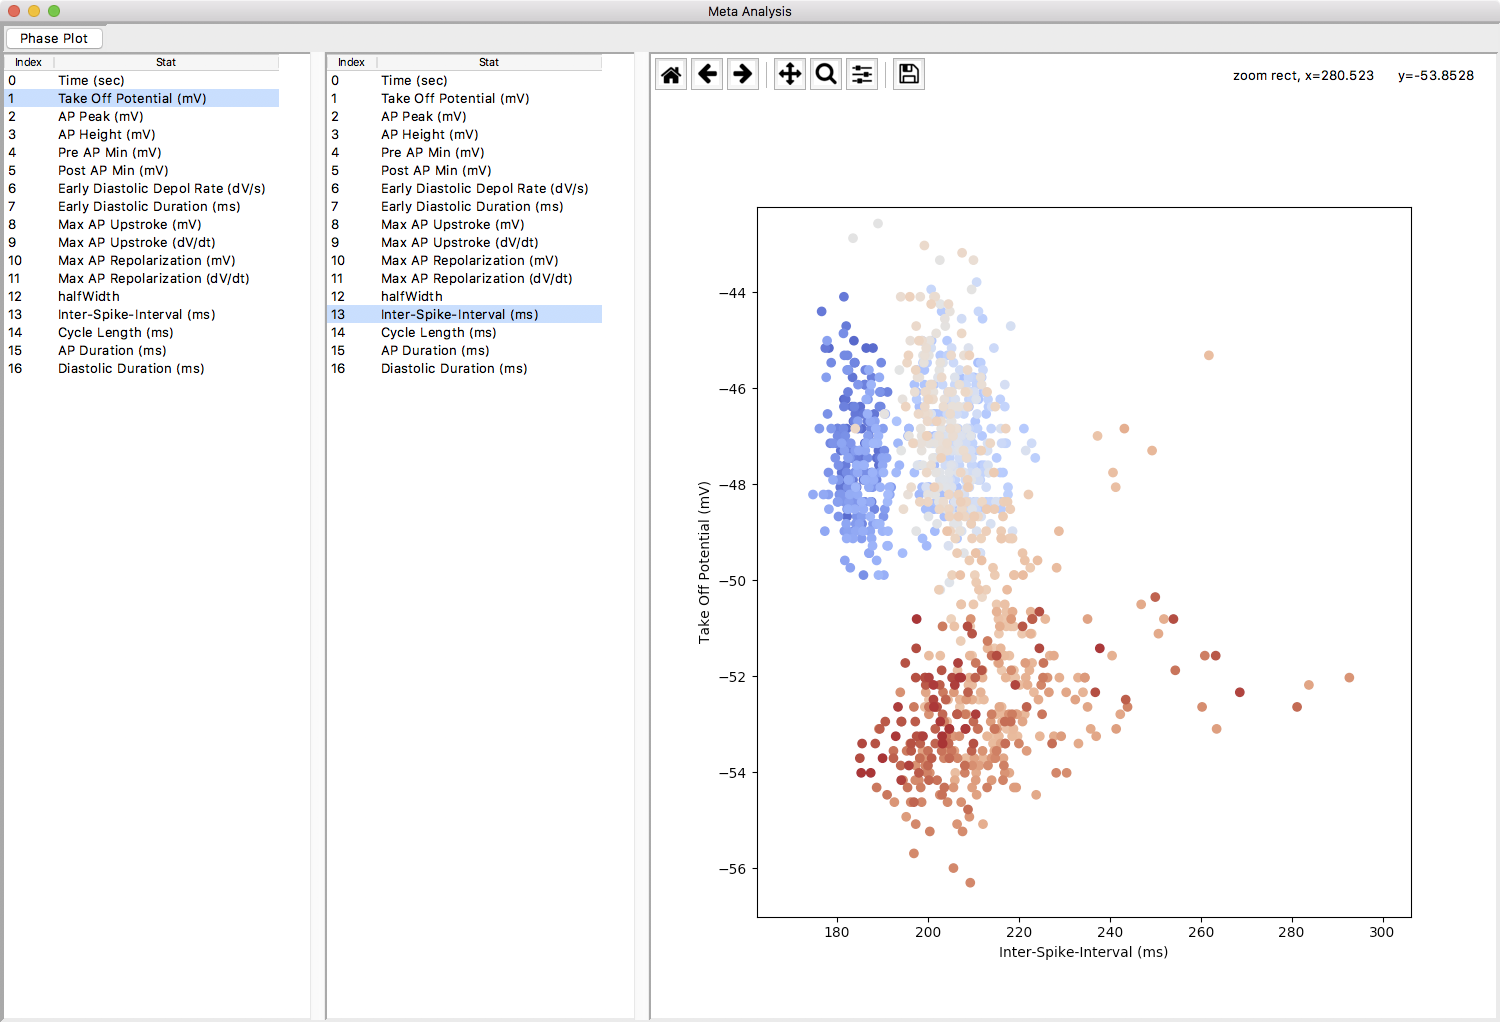Select AP Height (mV) in the left list
Image resolution: width=1500 pixels, height=1022 pixels.
141,134
